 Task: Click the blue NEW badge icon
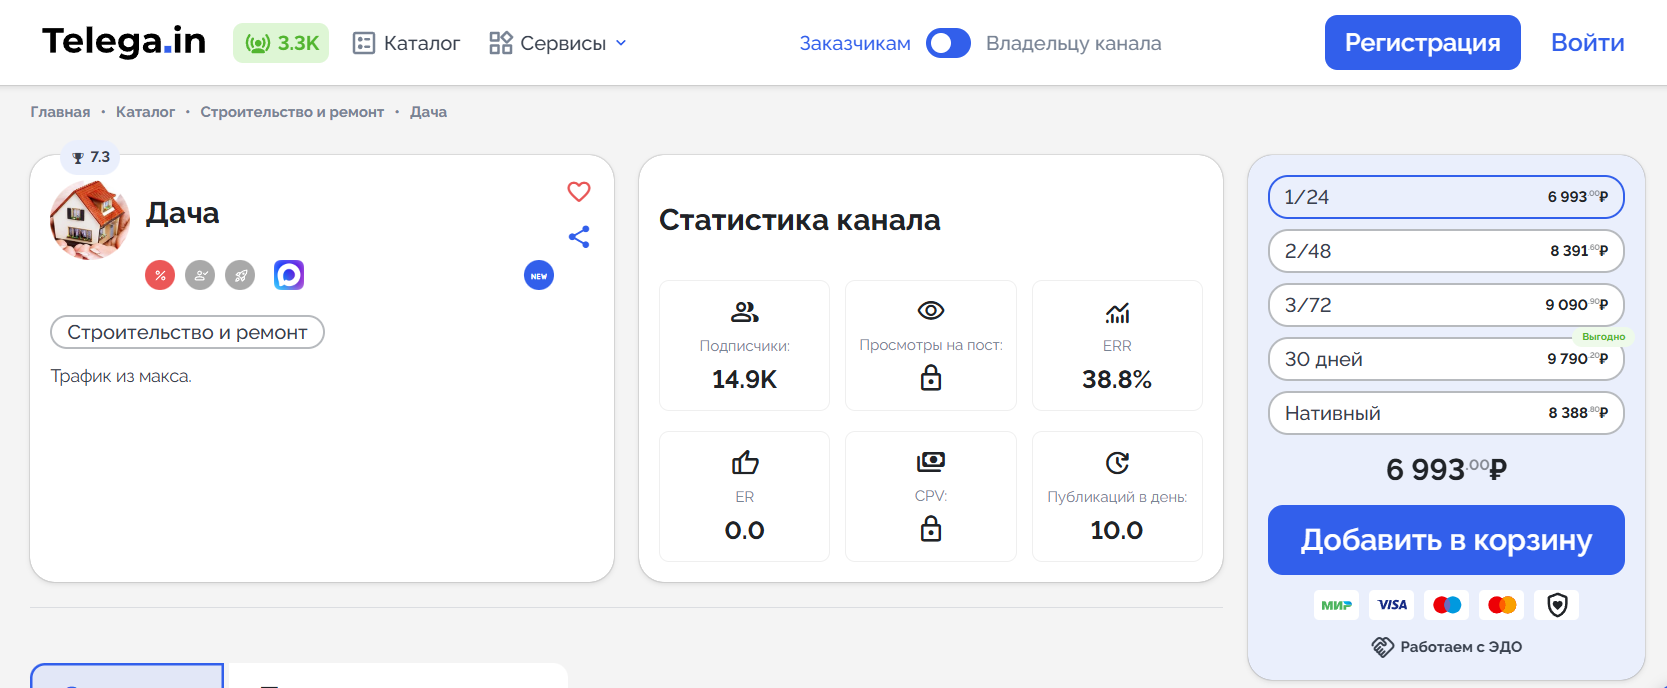(x=539, y=276)
